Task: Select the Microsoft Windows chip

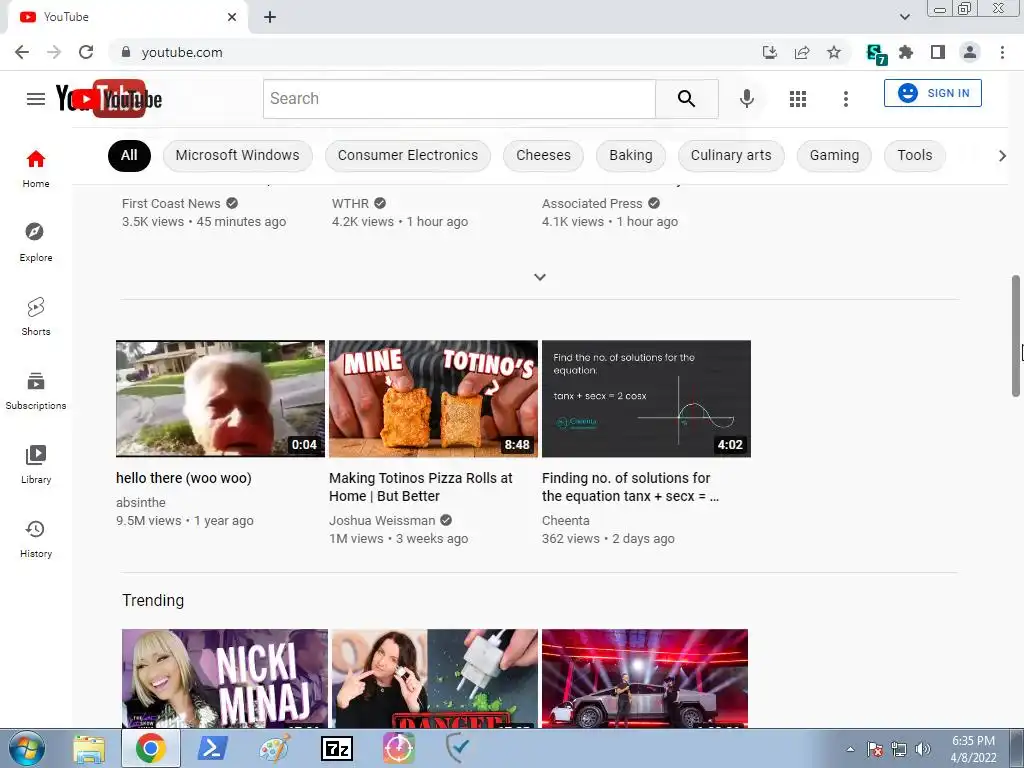Action: (x=238, y=155)
